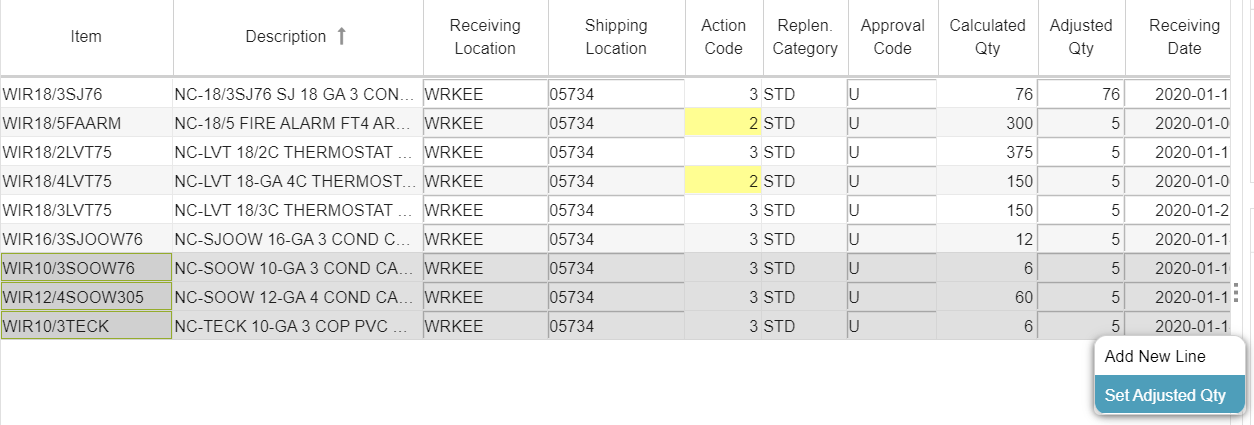Click Receiving Location field for WIR18/5FAARM
This screenshot has width=1254, height=425.
tap(485, 124)
